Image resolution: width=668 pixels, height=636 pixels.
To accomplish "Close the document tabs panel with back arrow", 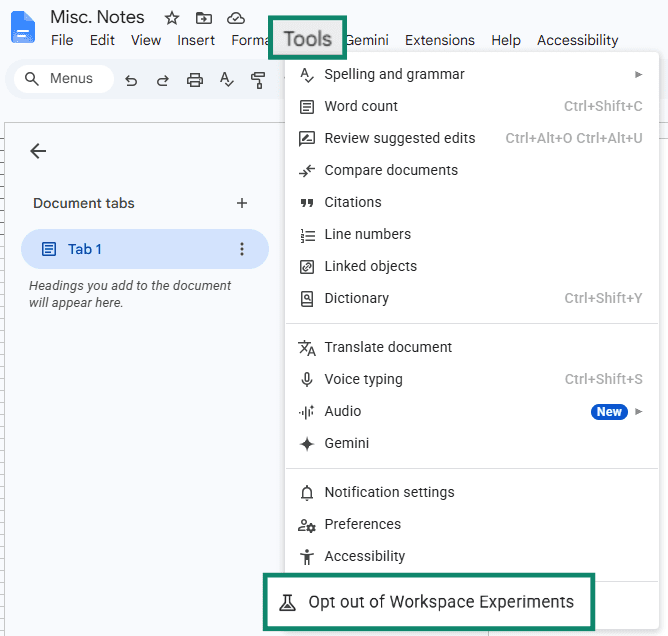I will (x=38, y=151).
